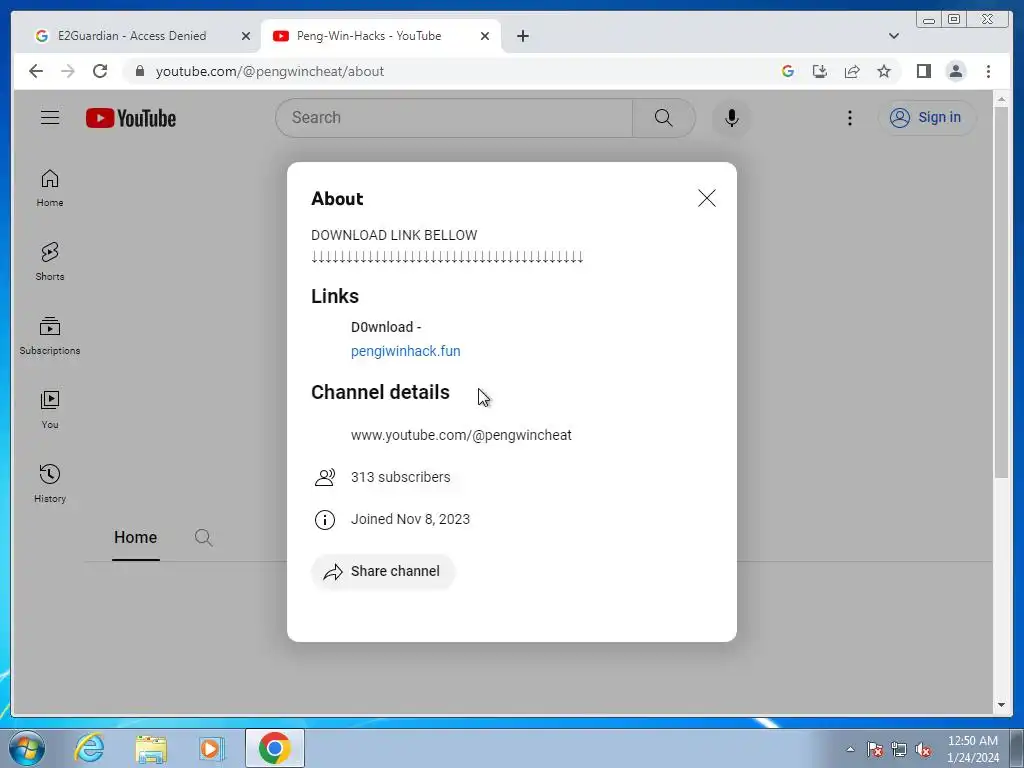This screenshot has height=768, width=1024.
Task: Share this page via share icon
Action: tap(852, 71)
